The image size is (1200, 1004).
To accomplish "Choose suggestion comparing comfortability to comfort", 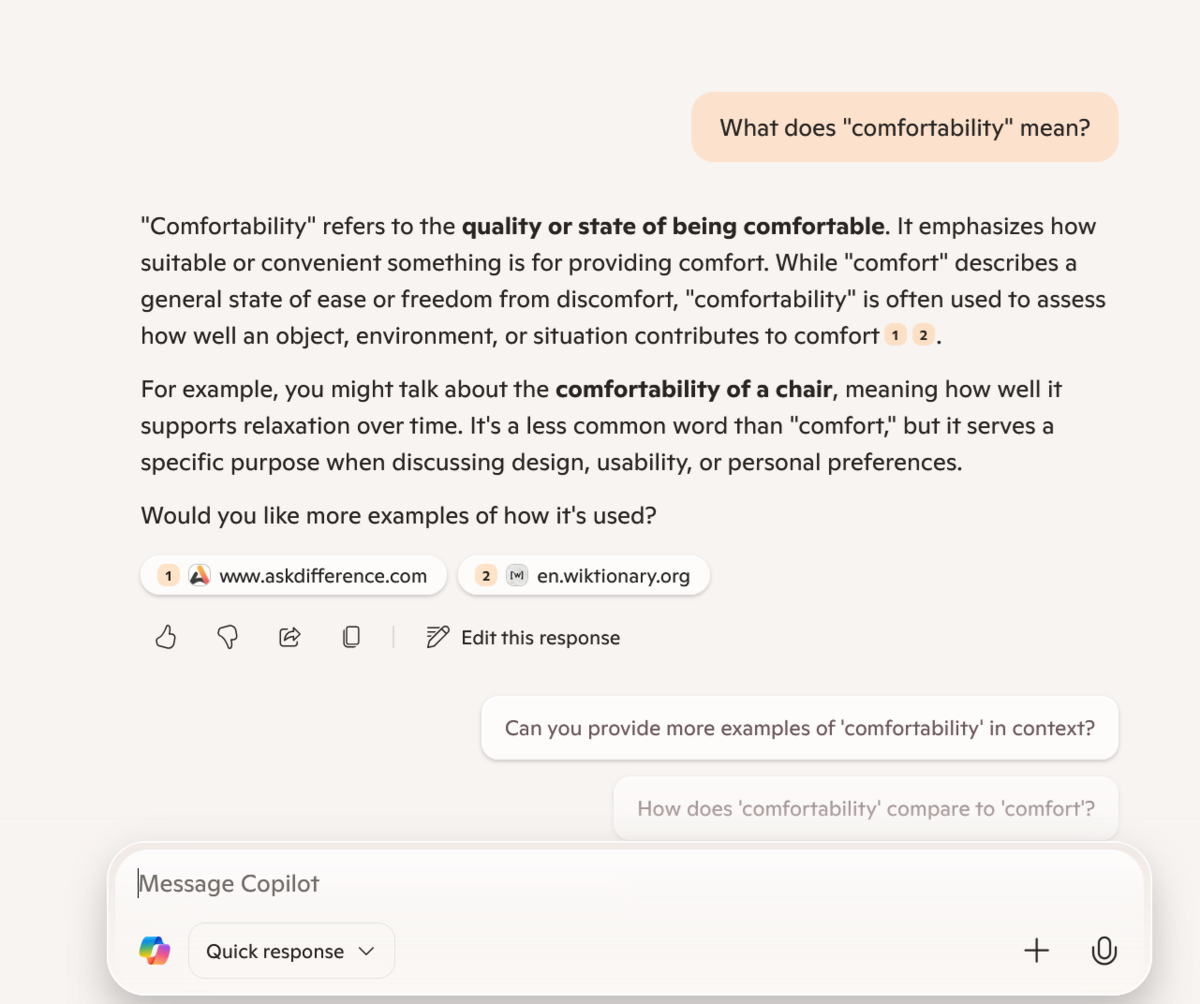I will coord(865,808).
